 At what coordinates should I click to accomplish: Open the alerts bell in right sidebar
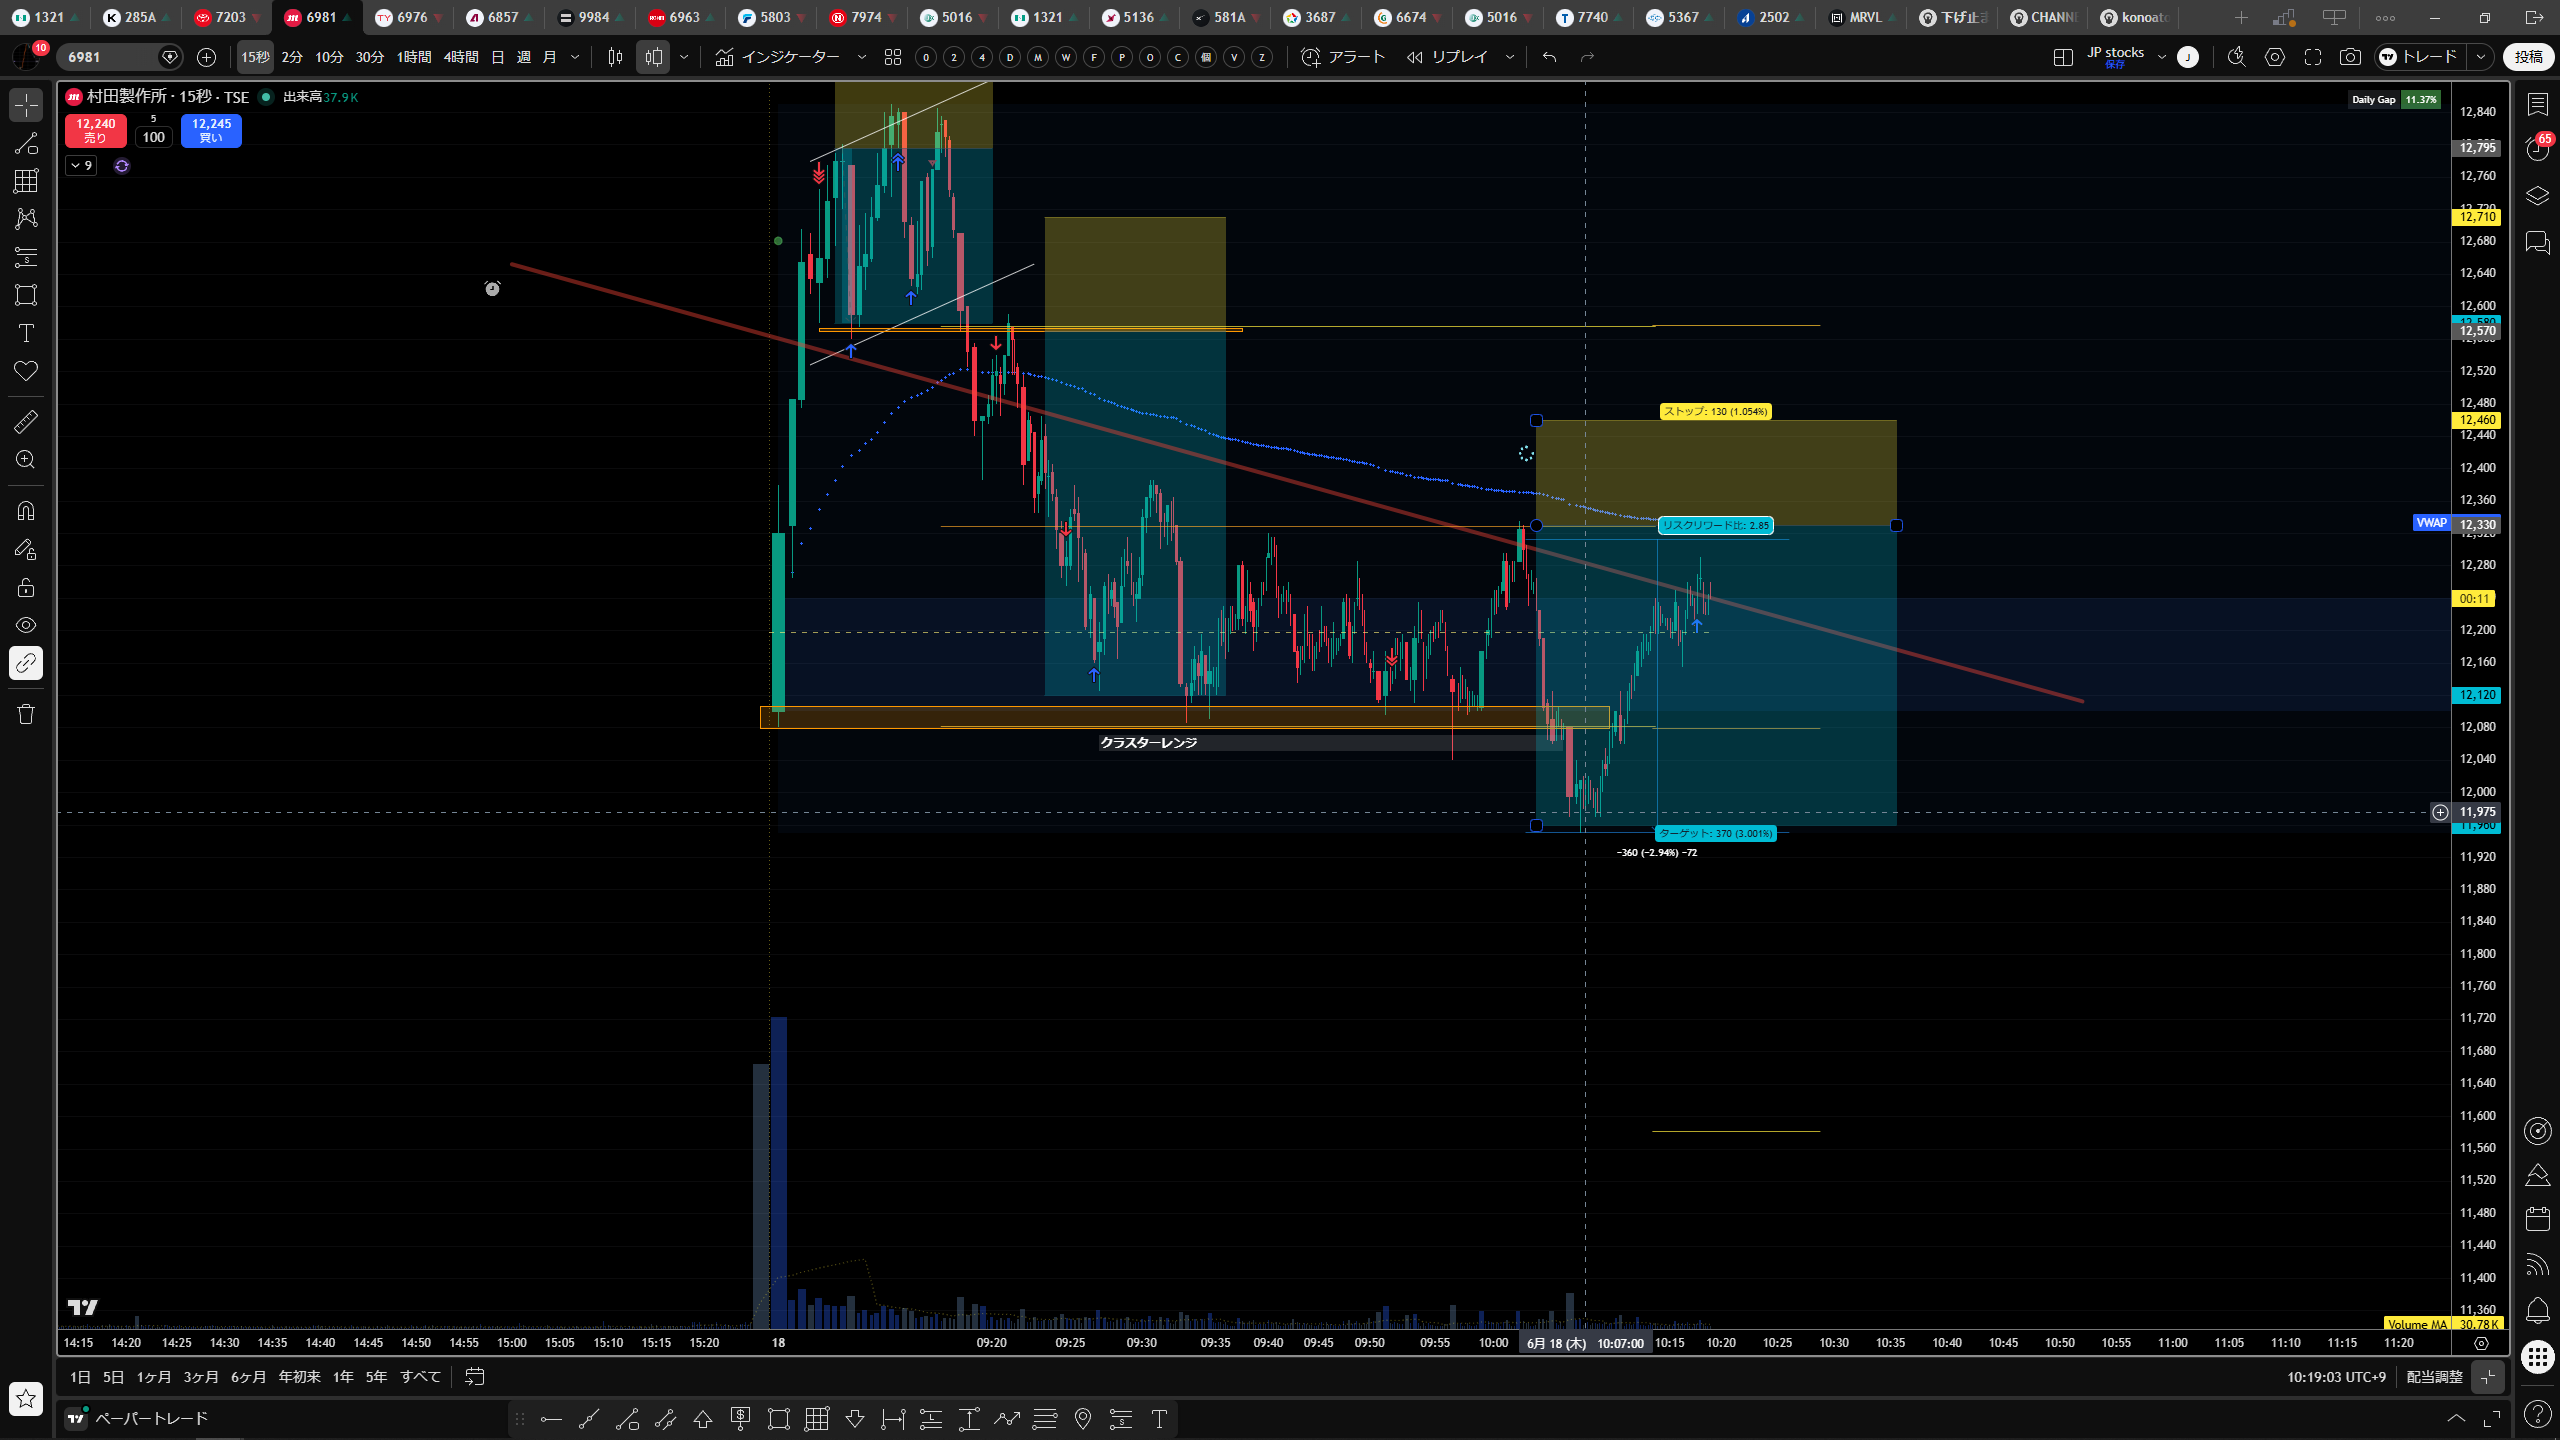2538,1310
